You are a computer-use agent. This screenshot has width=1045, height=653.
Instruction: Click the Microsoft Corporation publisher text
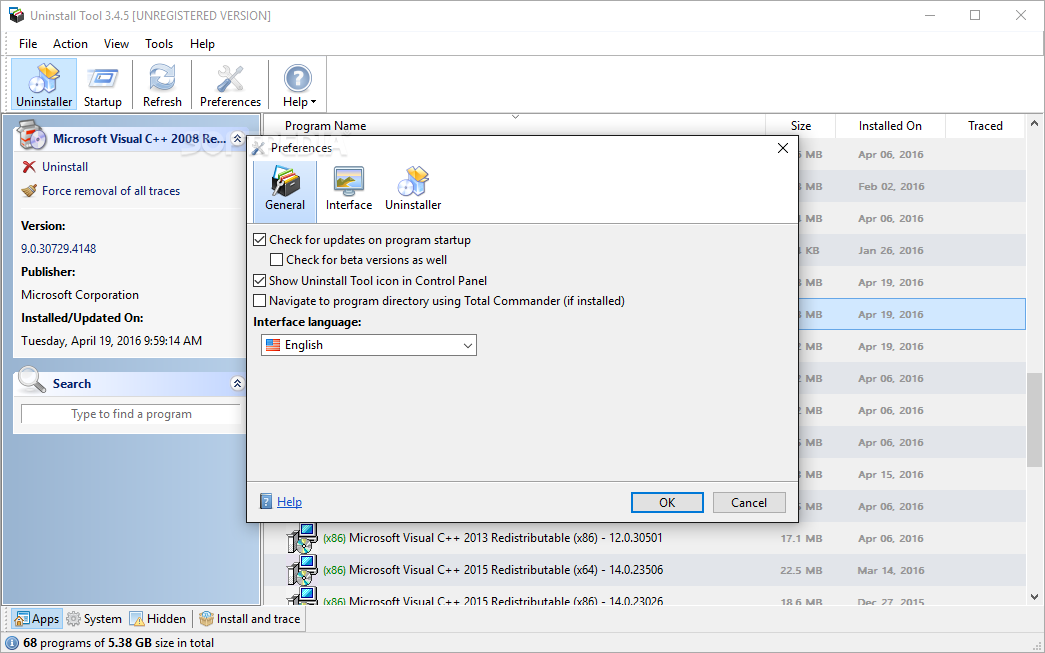click(80, 295)
